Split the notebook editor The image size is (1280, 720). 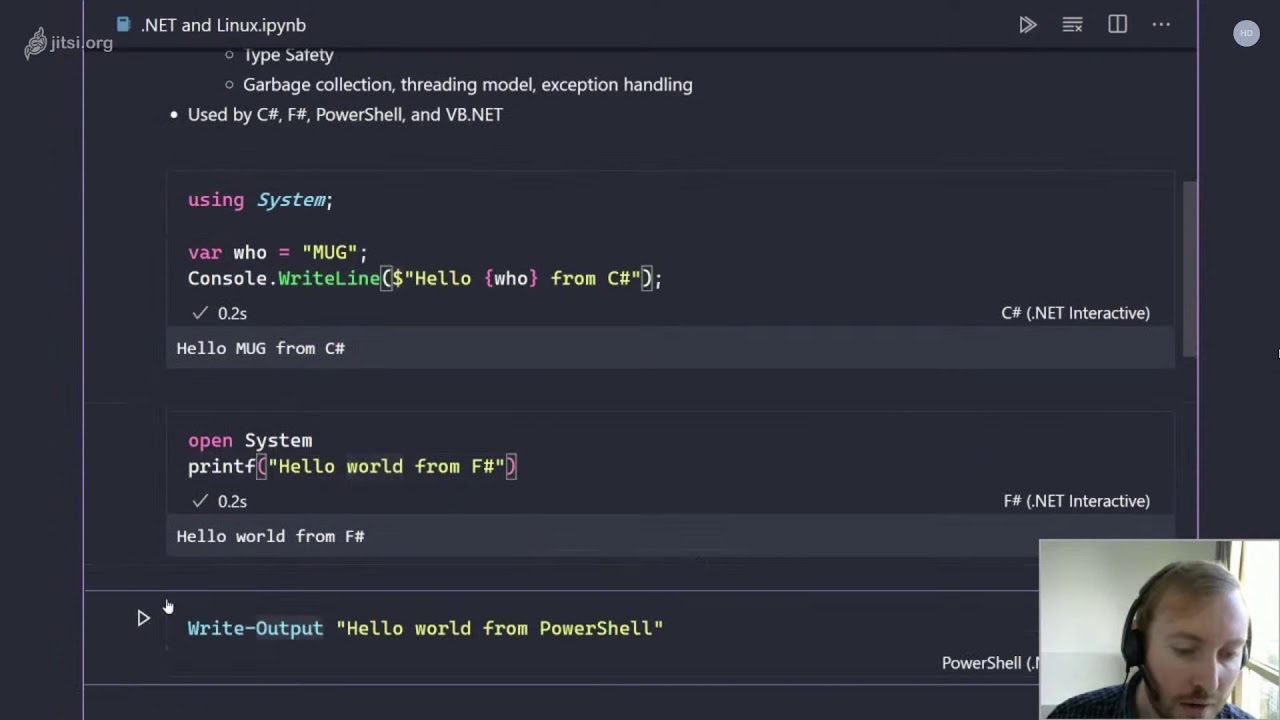1117,25
